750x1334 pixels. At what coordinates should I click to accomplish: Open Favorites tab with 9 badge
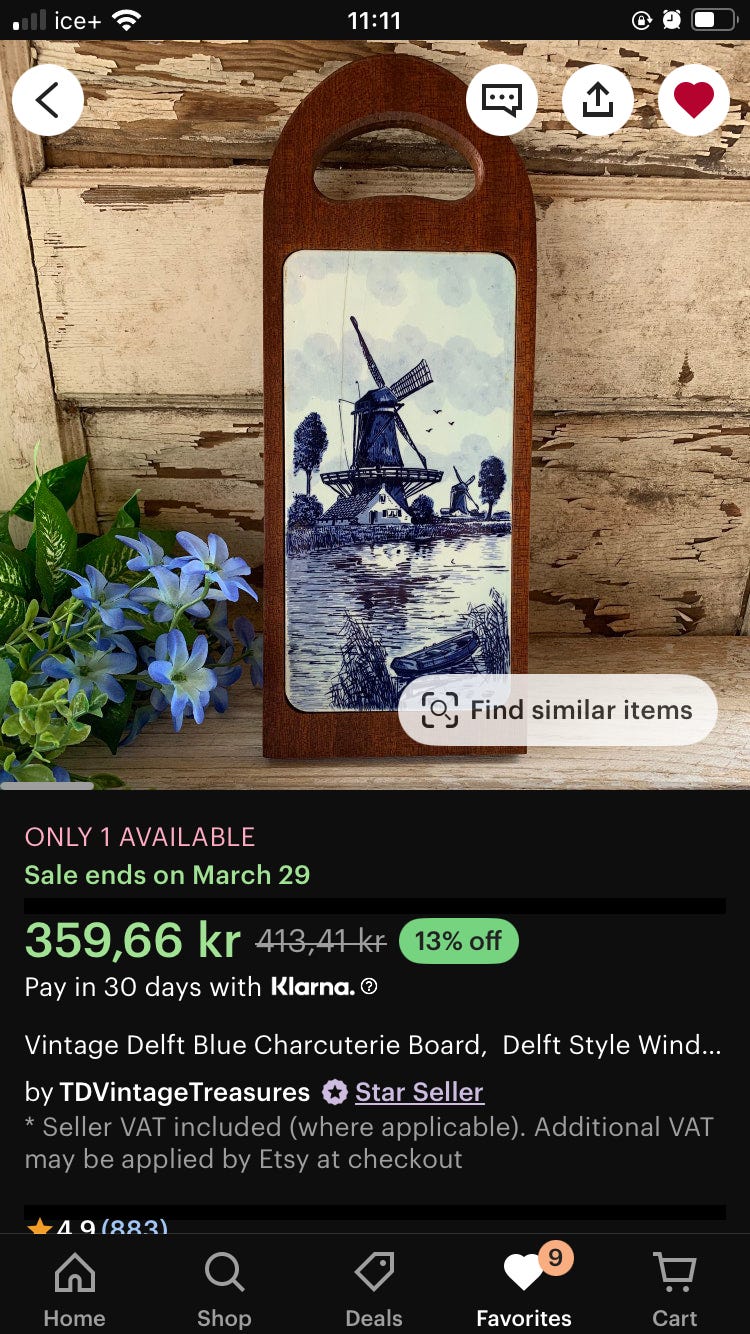524,1290
